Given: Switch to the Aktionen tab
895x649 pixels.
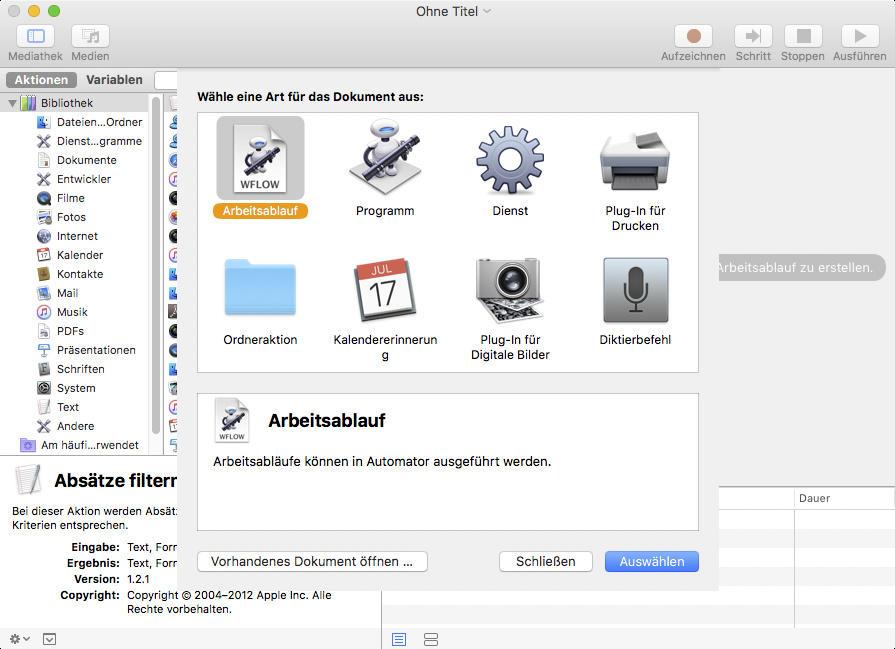Looking at the screenshot, I should click(41, 80).
